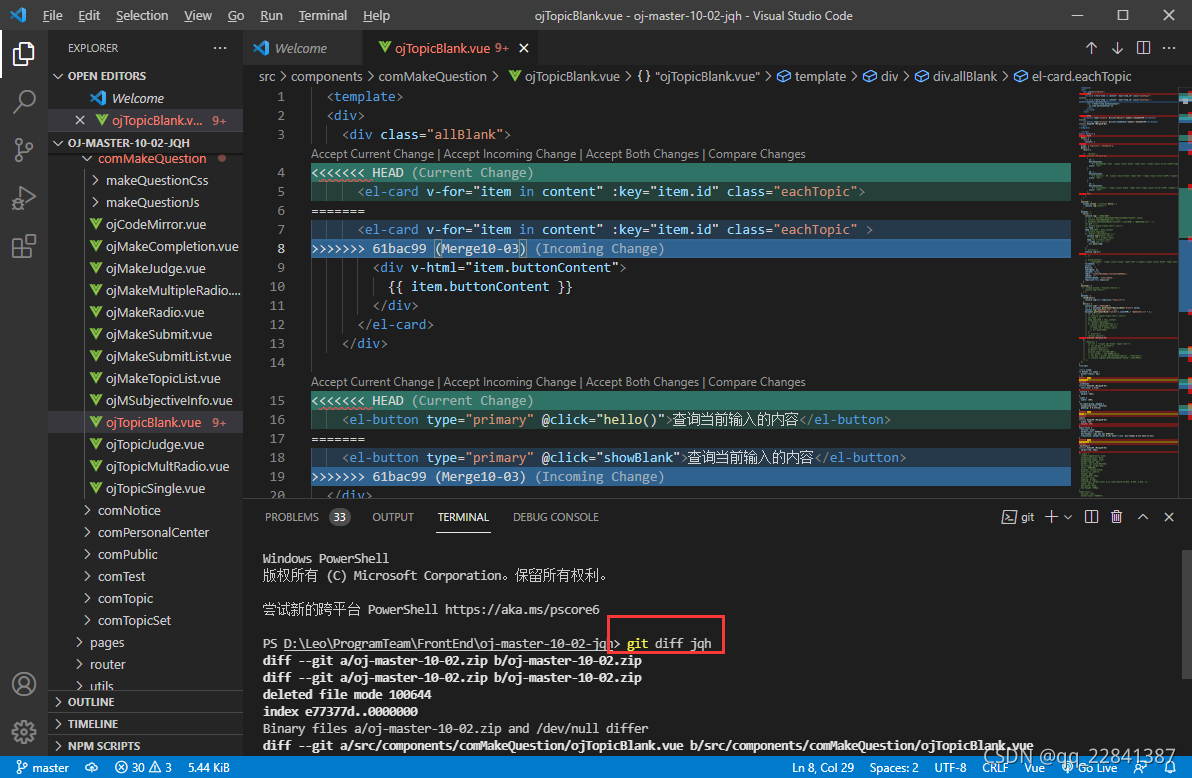Split the editor to the right
Image resolution: width=1192 pixels, height=778 pixels.
coord(1143,48)
